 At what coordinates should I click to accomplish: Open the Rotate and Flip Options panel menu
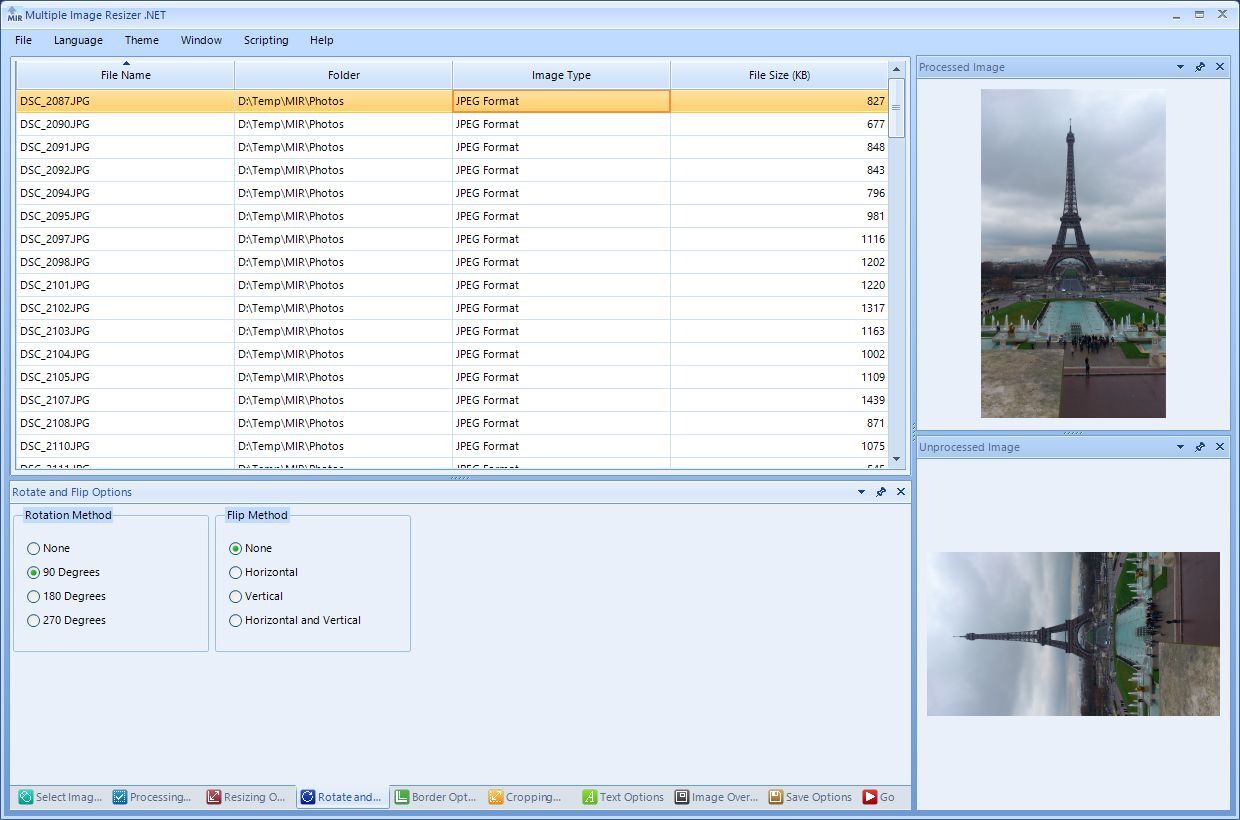pyautogui.click(x=860, y=492)
